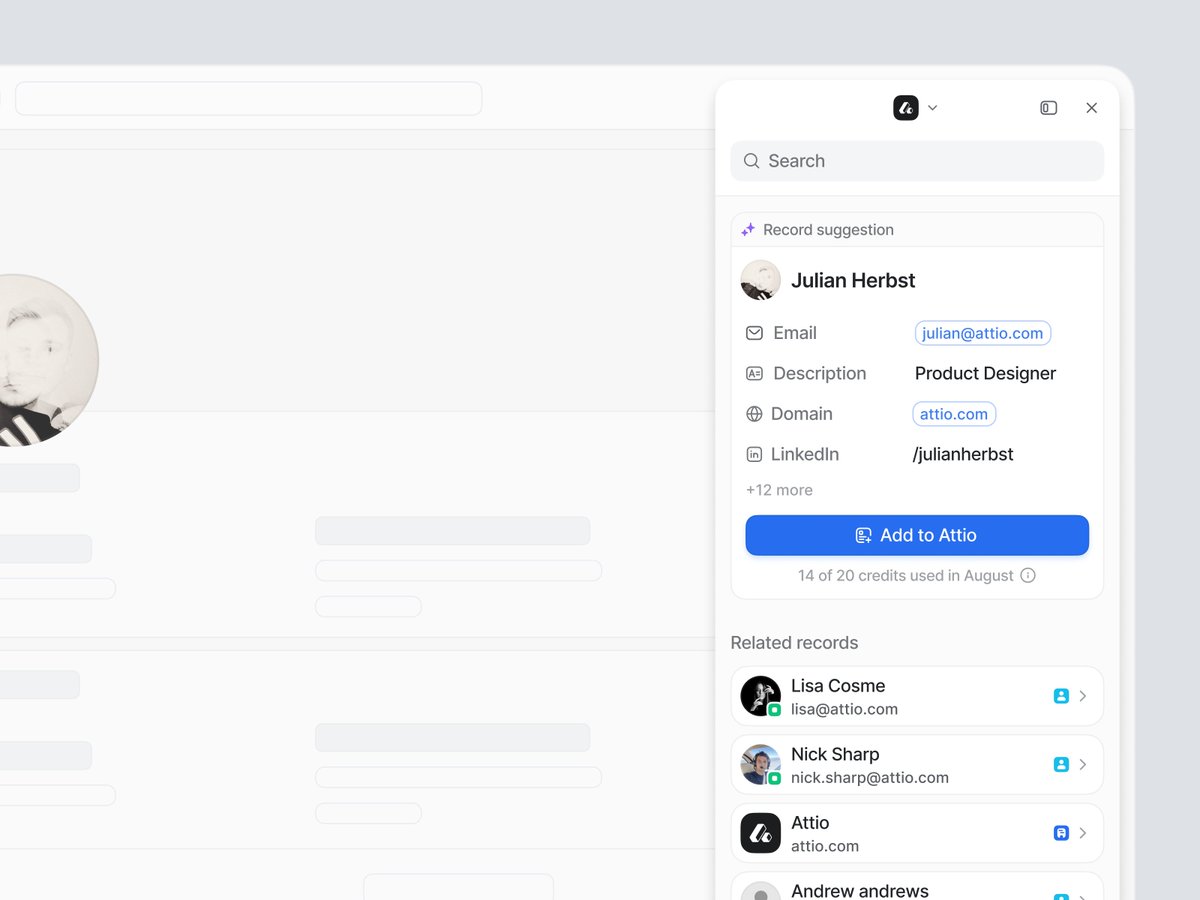Close the Attio panel

[x=1091, y=108]
